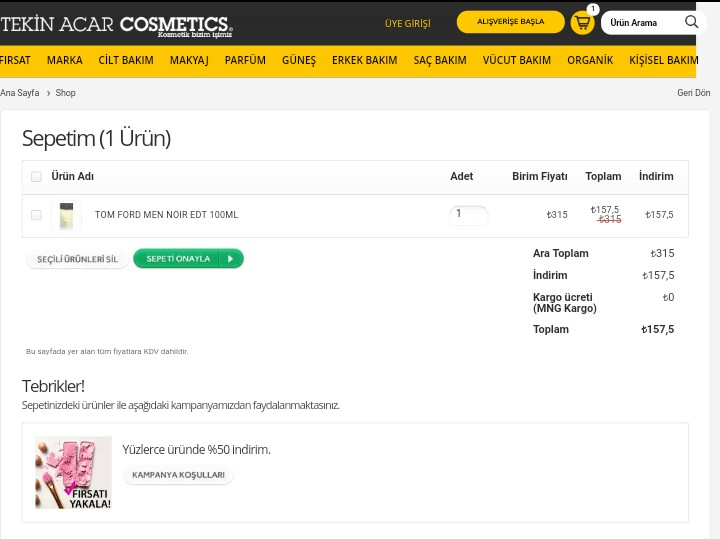720x539 pixels.
Task: Click the 'Tebrikler!' heading
Action: pyautogui.click(x=53, y=386)
